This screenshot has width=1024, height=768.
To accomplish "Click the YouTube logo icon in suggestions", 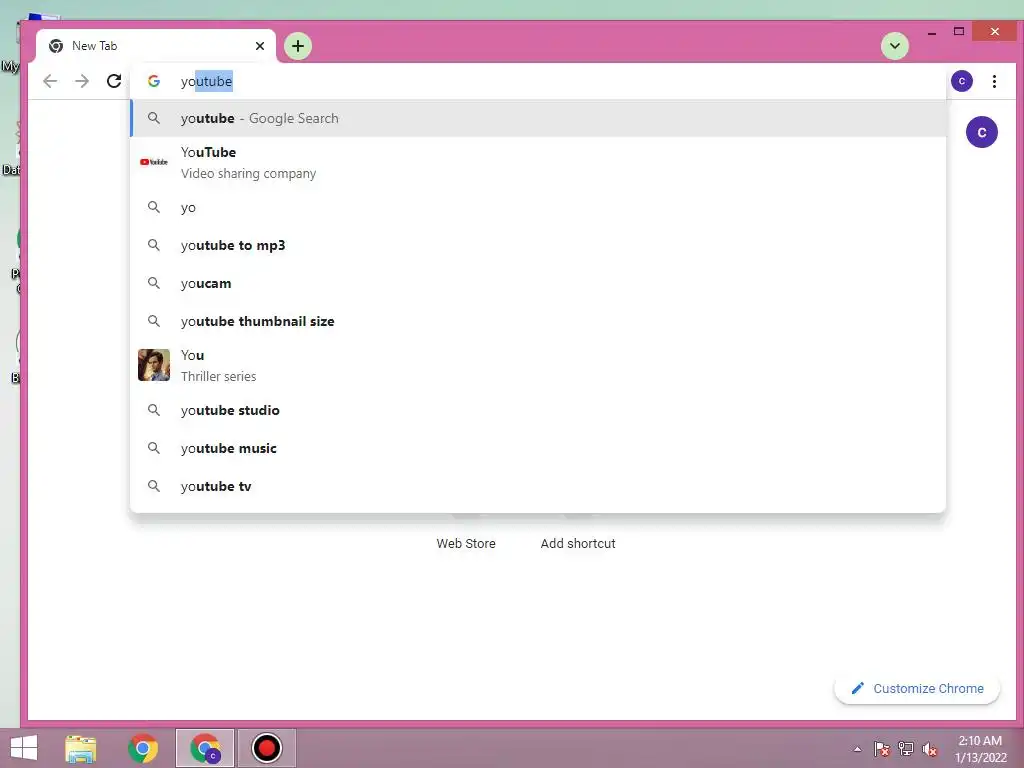I will (153, 162).
